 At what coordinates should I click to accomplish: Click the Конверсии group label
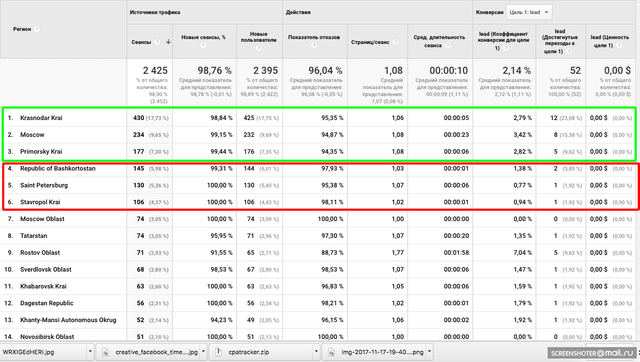489,12
